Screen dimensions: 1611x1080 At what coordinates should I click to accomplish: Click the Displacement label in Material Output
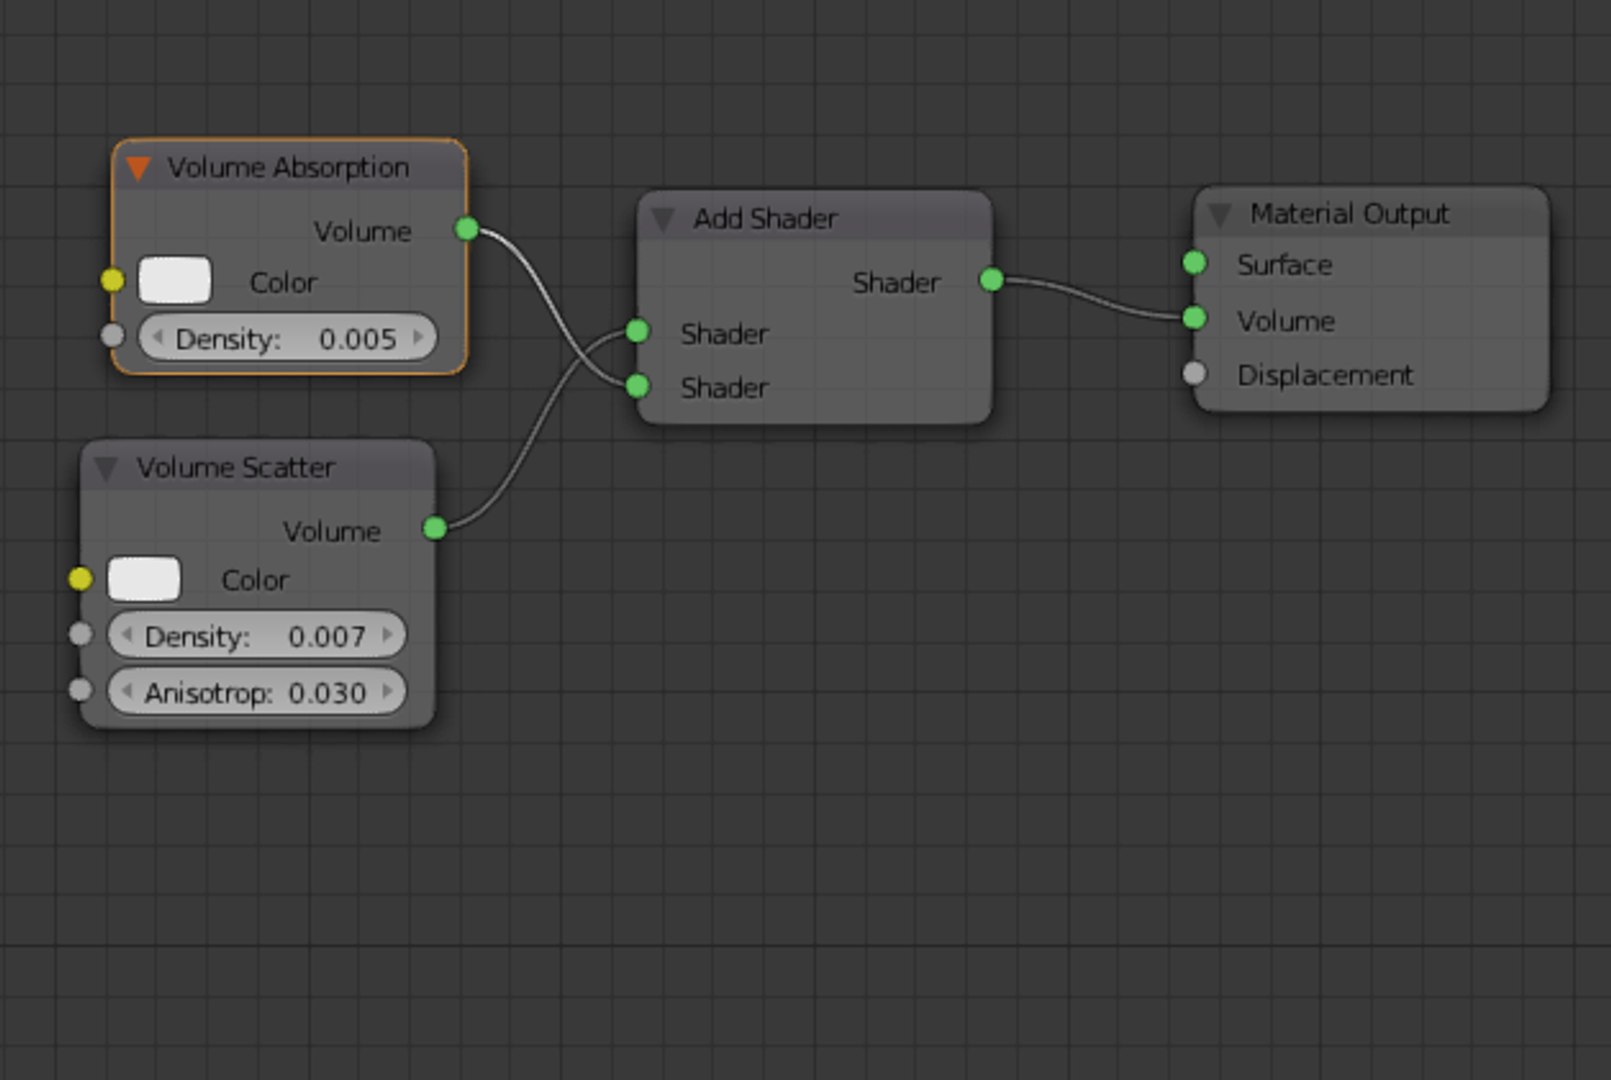(x=1325, y=376)
